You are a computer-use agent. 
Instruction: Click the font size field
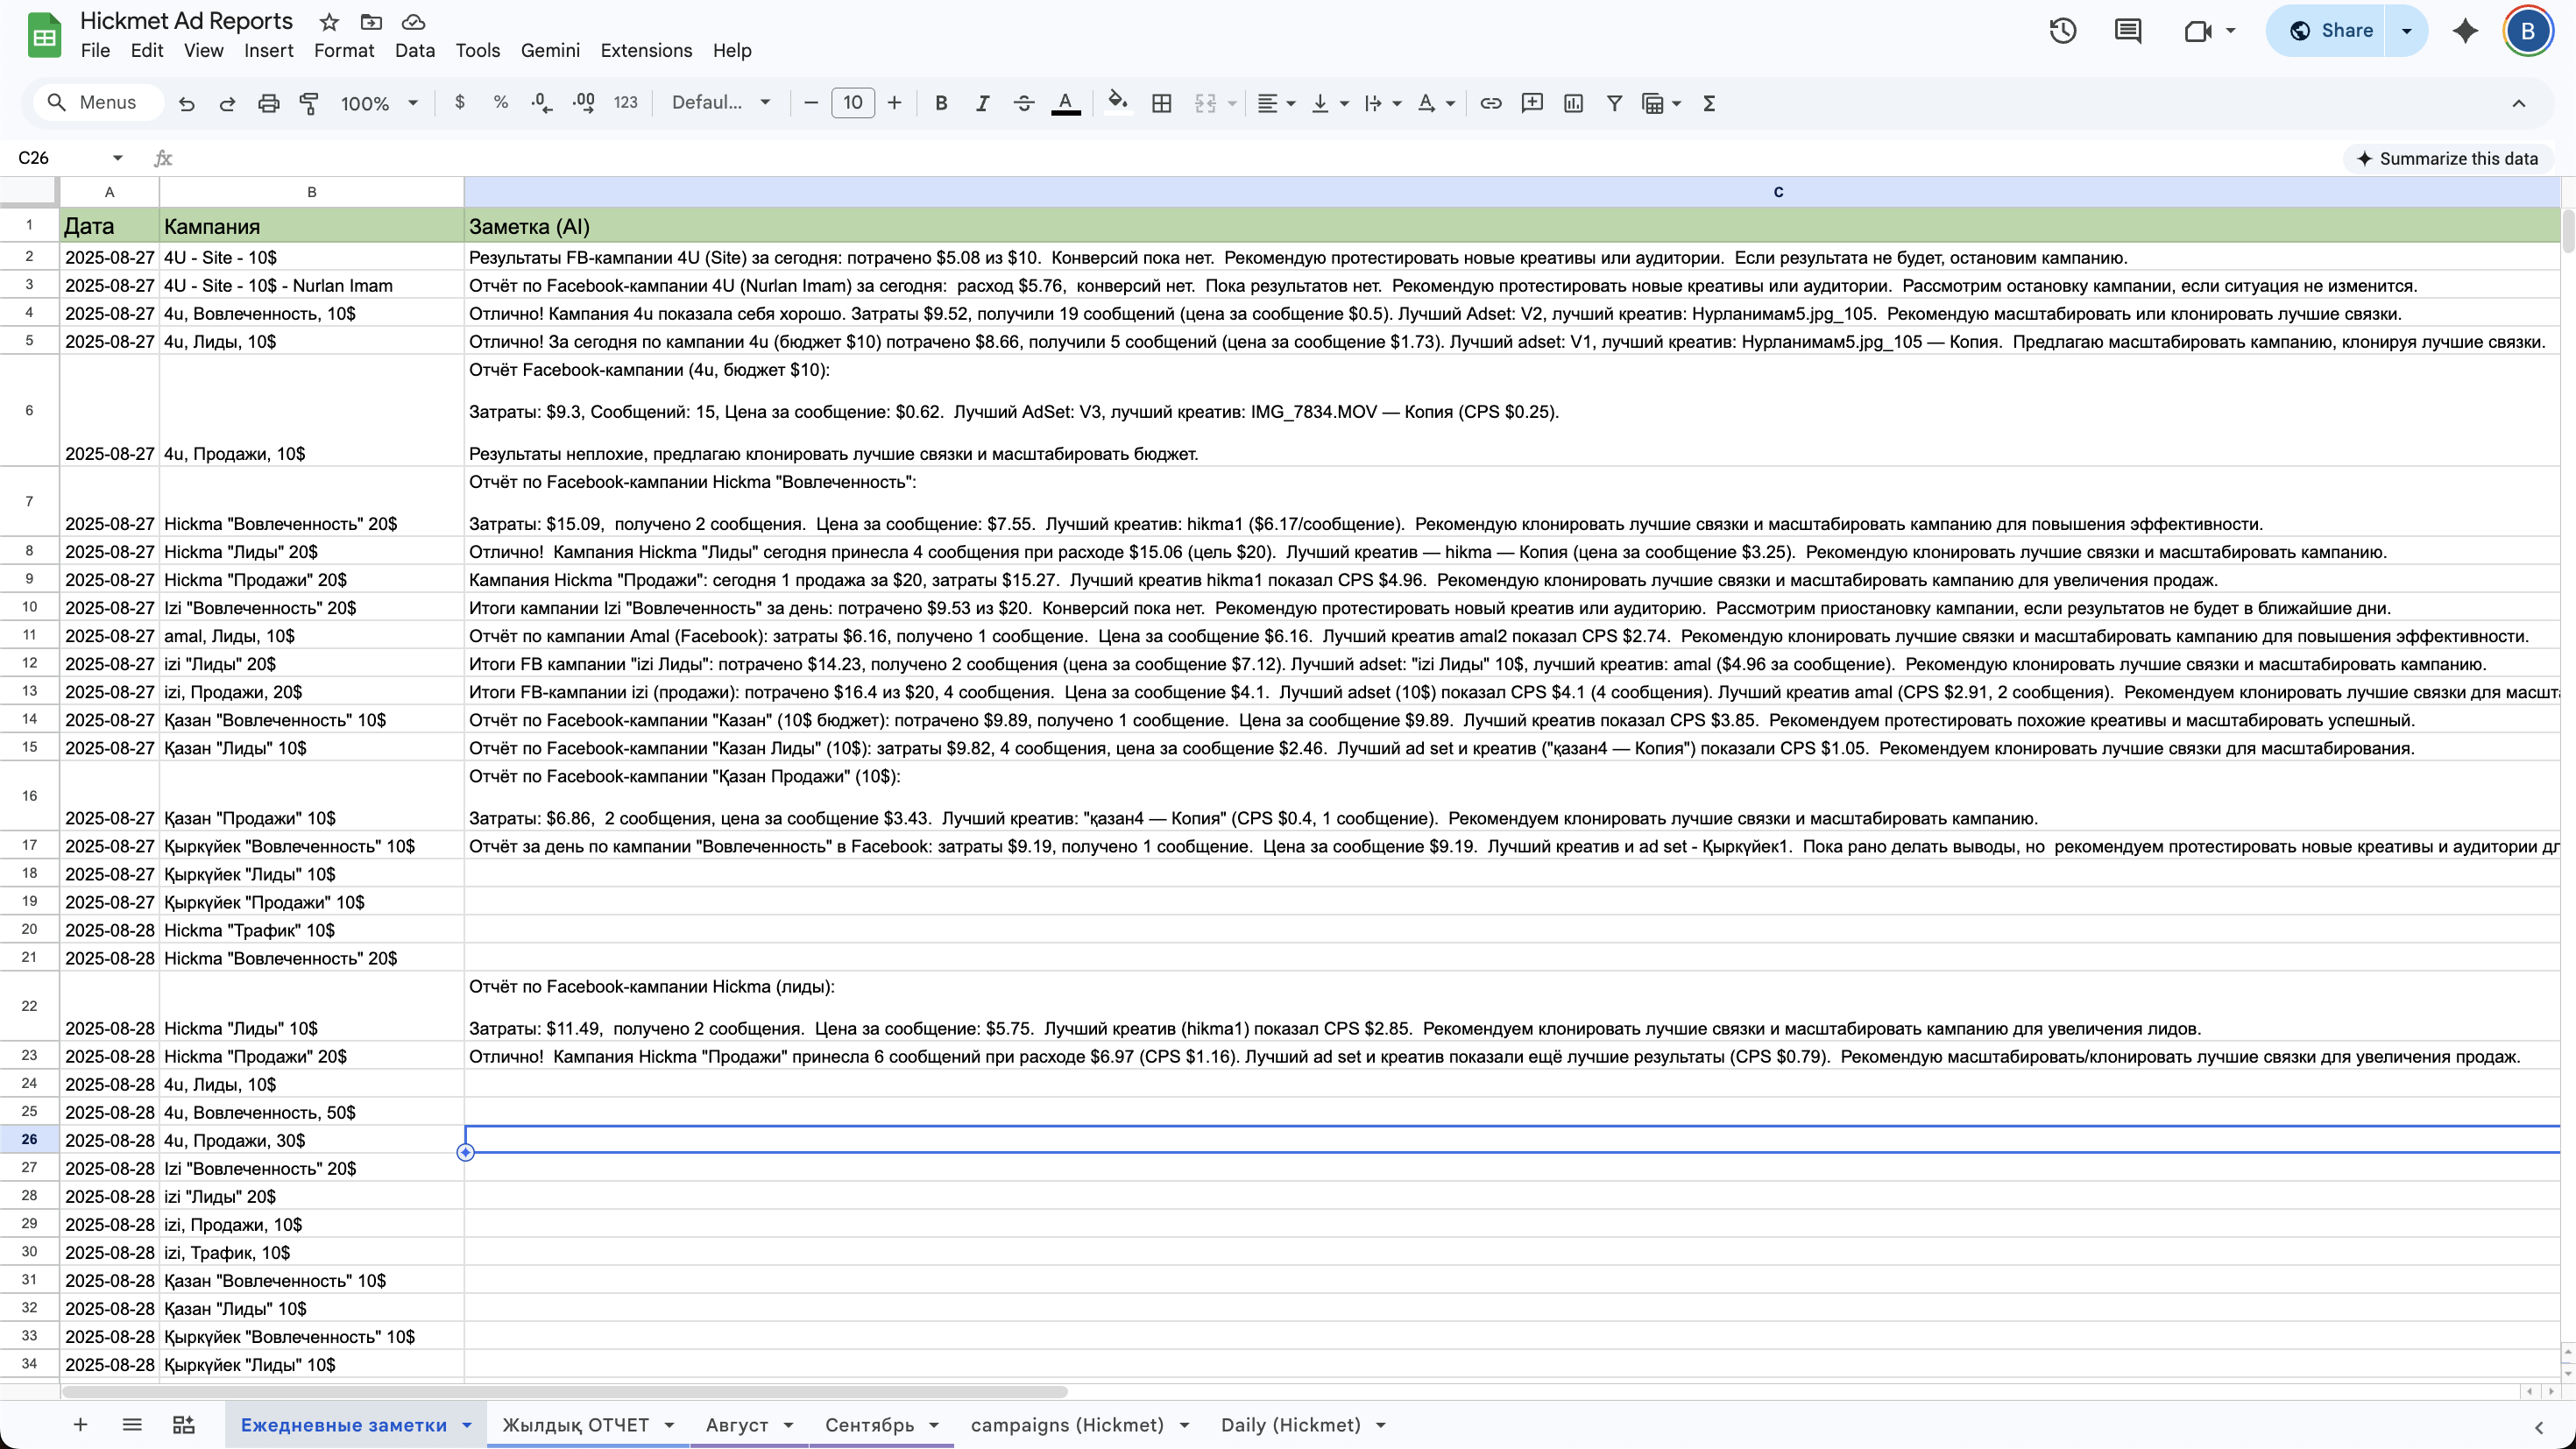(x=852, y=103)
